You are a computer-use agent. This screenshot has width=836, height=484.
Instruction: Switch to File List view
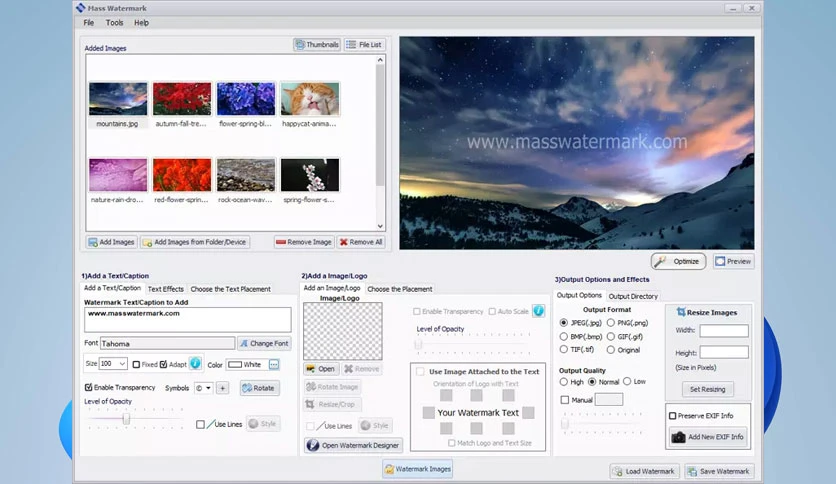pos(364,45)
